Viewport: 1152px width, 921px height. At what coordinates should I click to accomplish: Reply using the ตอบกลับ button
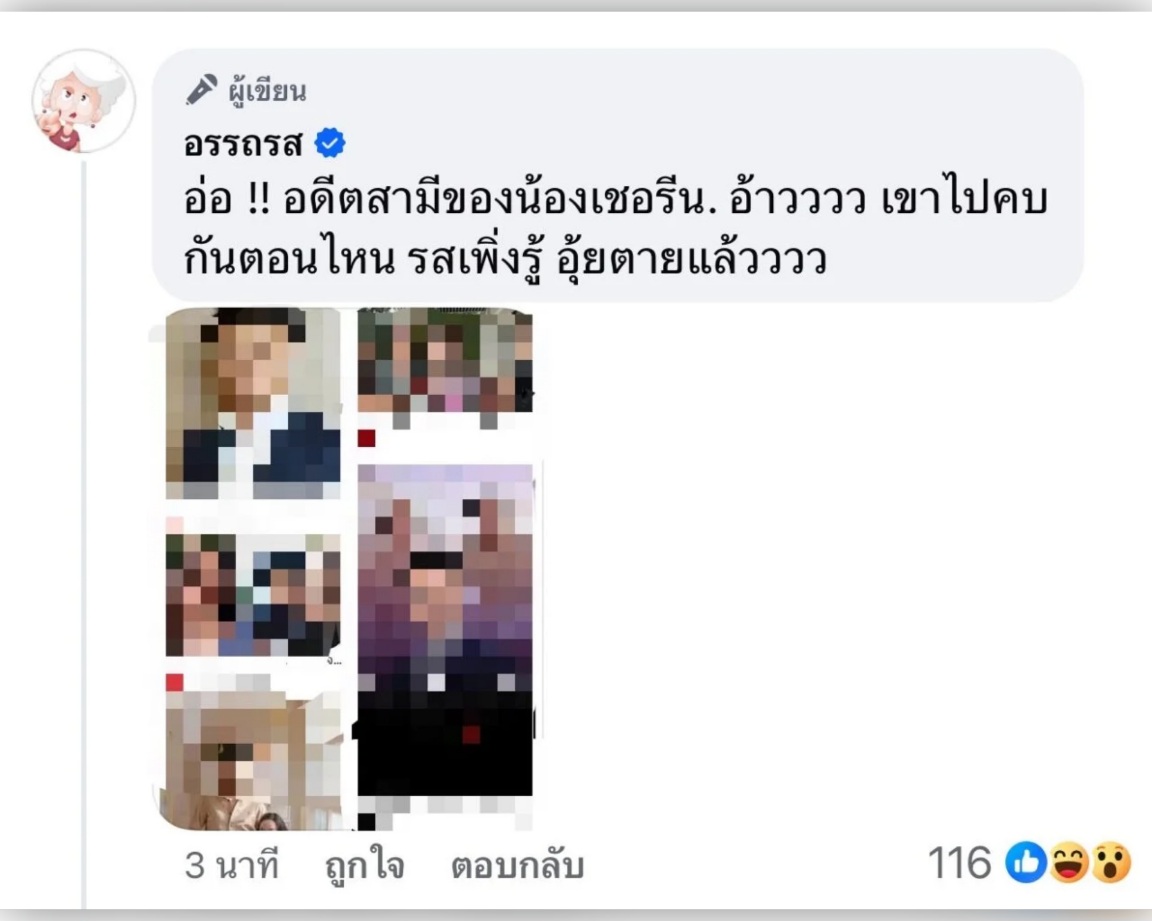coord(517,864)
